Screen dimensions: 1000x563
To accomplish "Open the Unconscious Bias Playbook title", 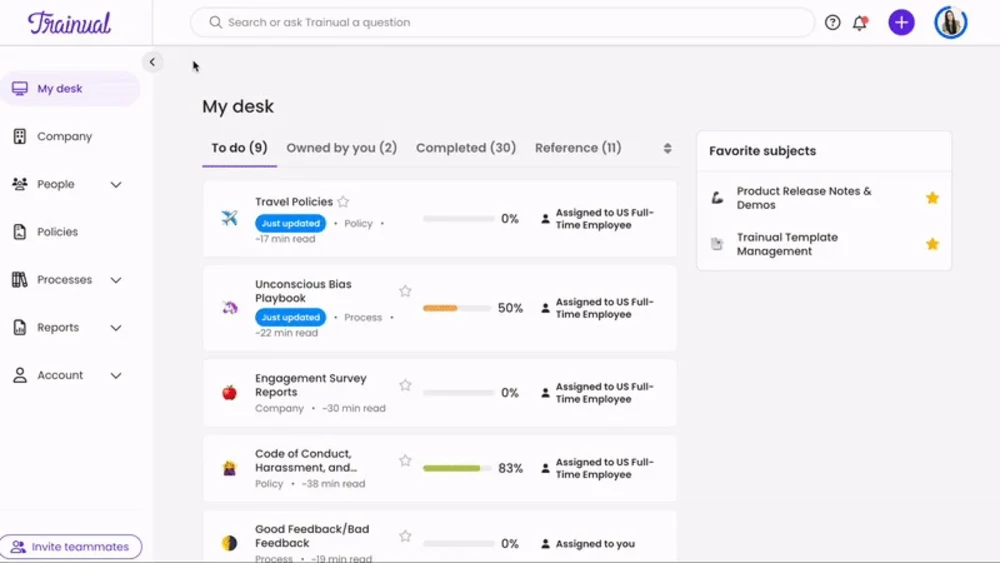I will pyautogui.click(x=304, y=291).
